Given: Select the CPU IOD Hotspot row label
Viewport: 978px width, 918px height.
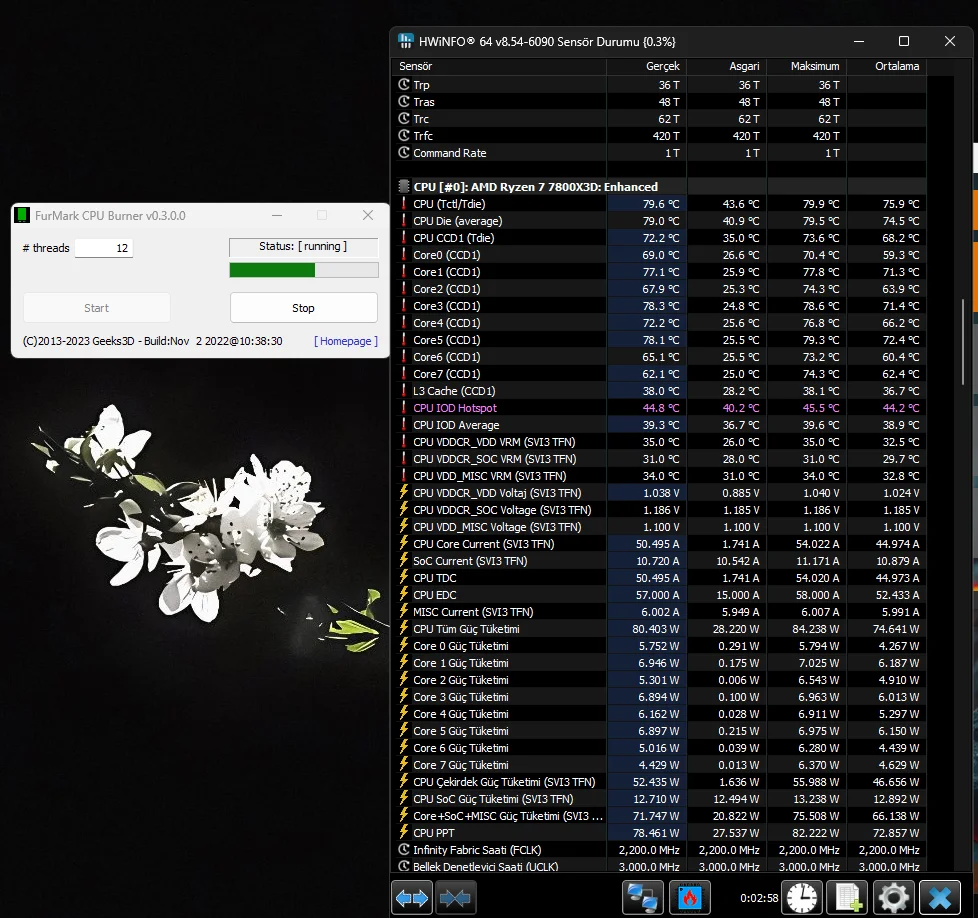Looking at the screenshot, I should pyautogui.click(x=455, y=408).
